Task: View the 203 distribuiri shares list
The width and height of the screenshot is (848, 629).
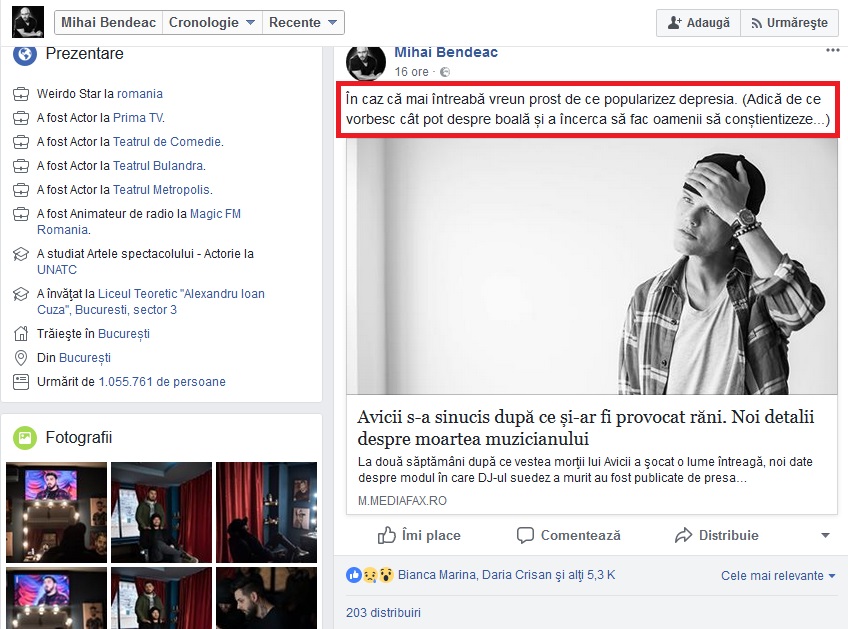Action: [383, 612]
